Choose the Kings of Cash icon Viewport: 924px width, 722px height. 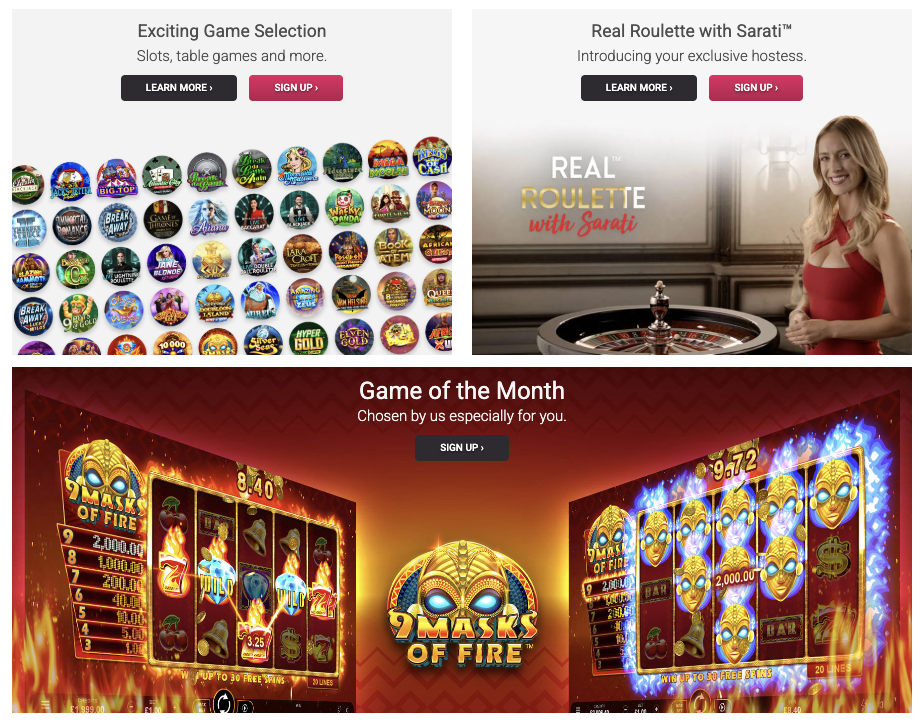coord(433,157)
